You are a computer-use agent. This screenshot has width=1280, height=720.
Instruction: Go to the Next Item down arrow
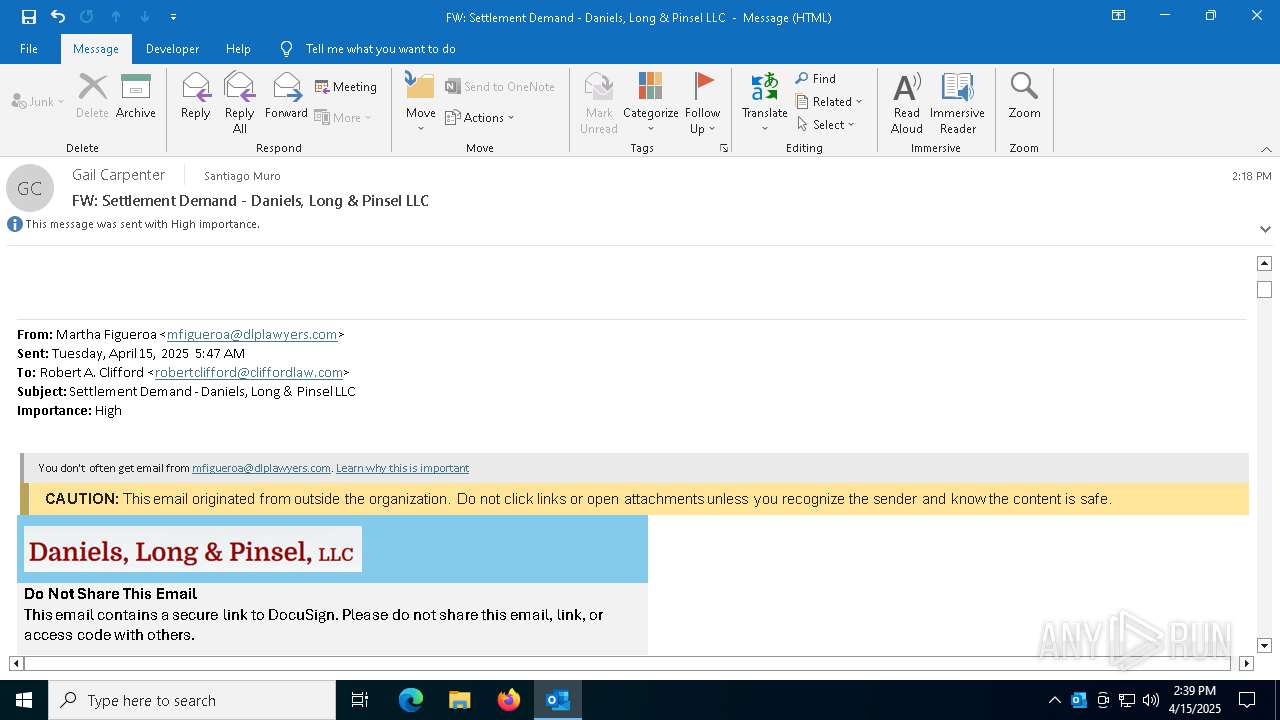[x=145, y=16]
